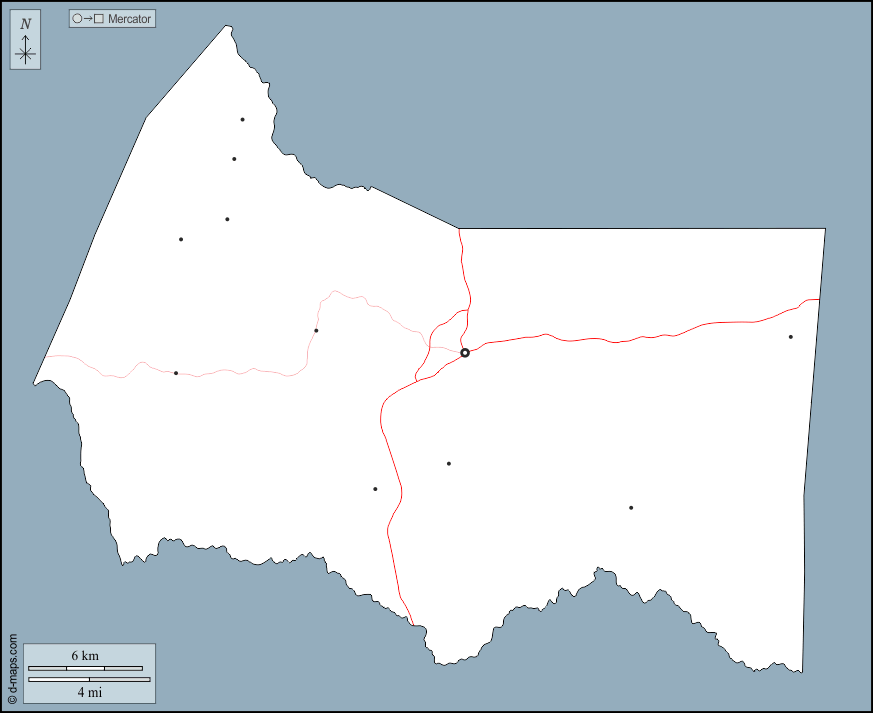Click the Mercator projection label
The height and width of the screenshot is (713, 873).
130,19
